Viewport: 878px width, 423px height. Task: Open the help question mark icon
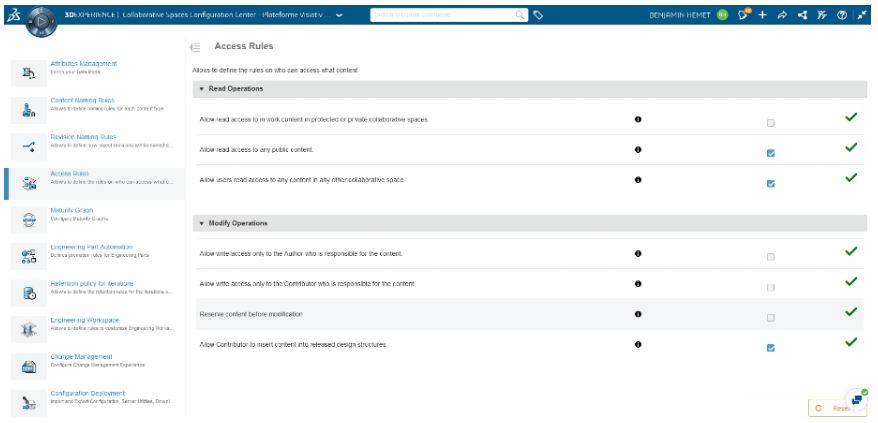point(842,15)
